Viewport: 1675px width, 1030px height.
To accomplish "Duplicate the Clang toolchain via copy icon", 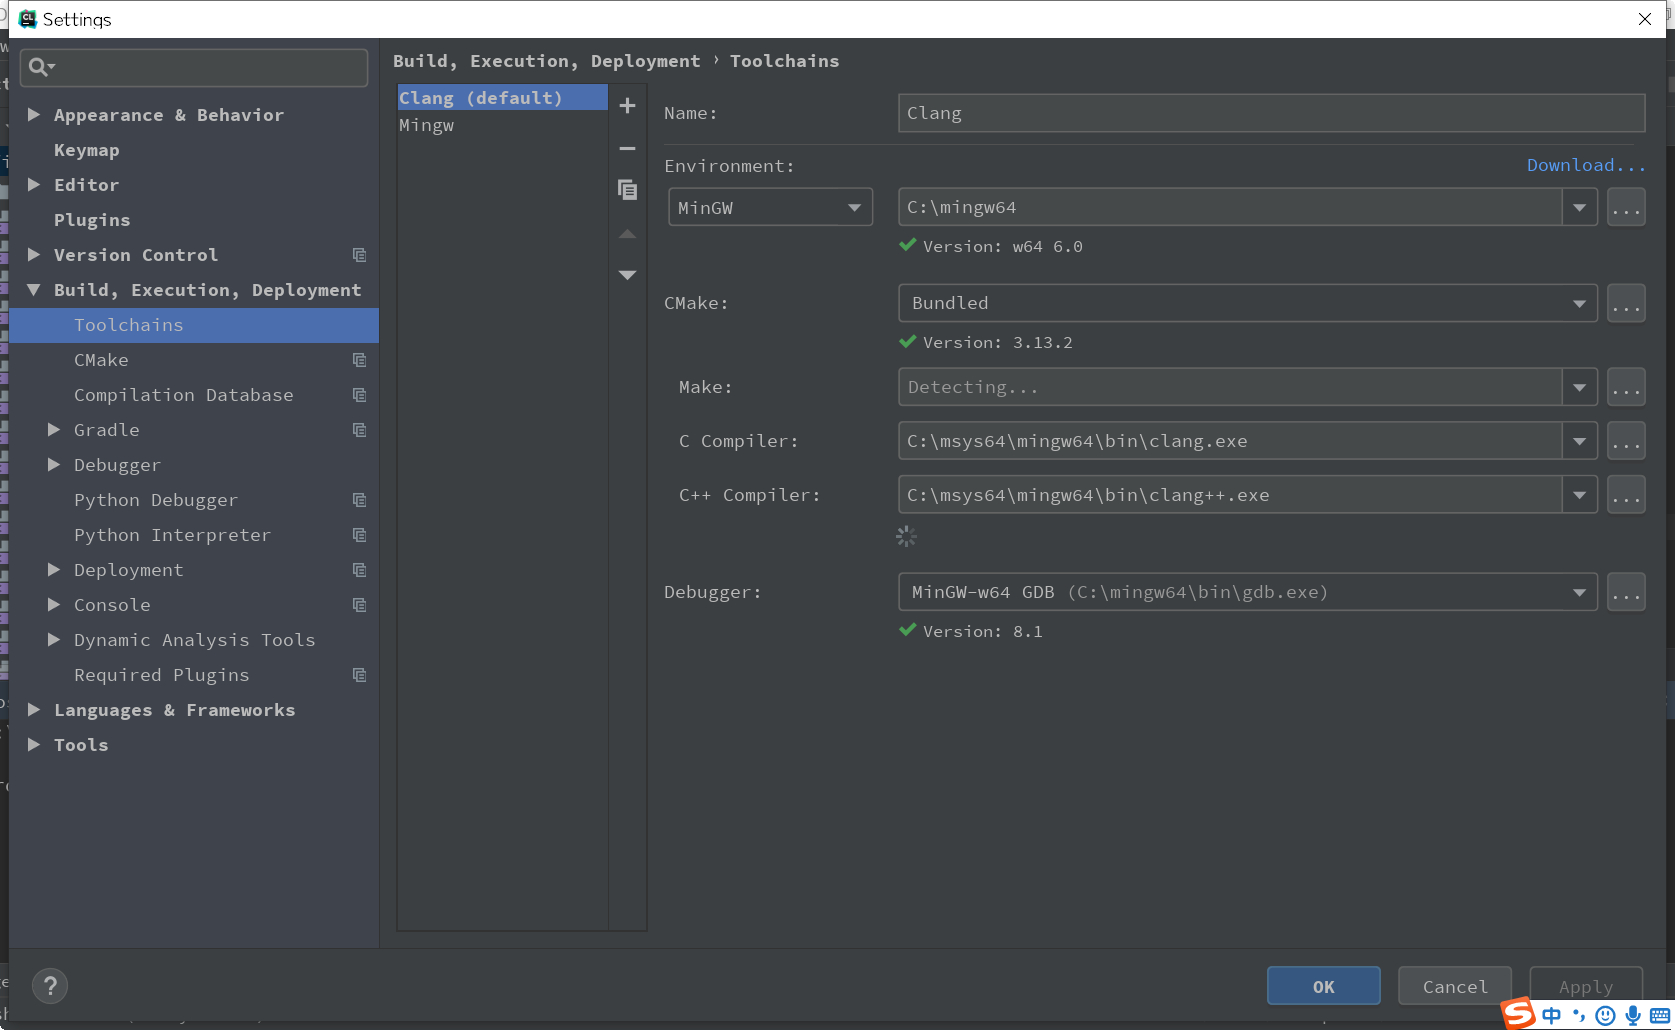I will pos(627,190).
